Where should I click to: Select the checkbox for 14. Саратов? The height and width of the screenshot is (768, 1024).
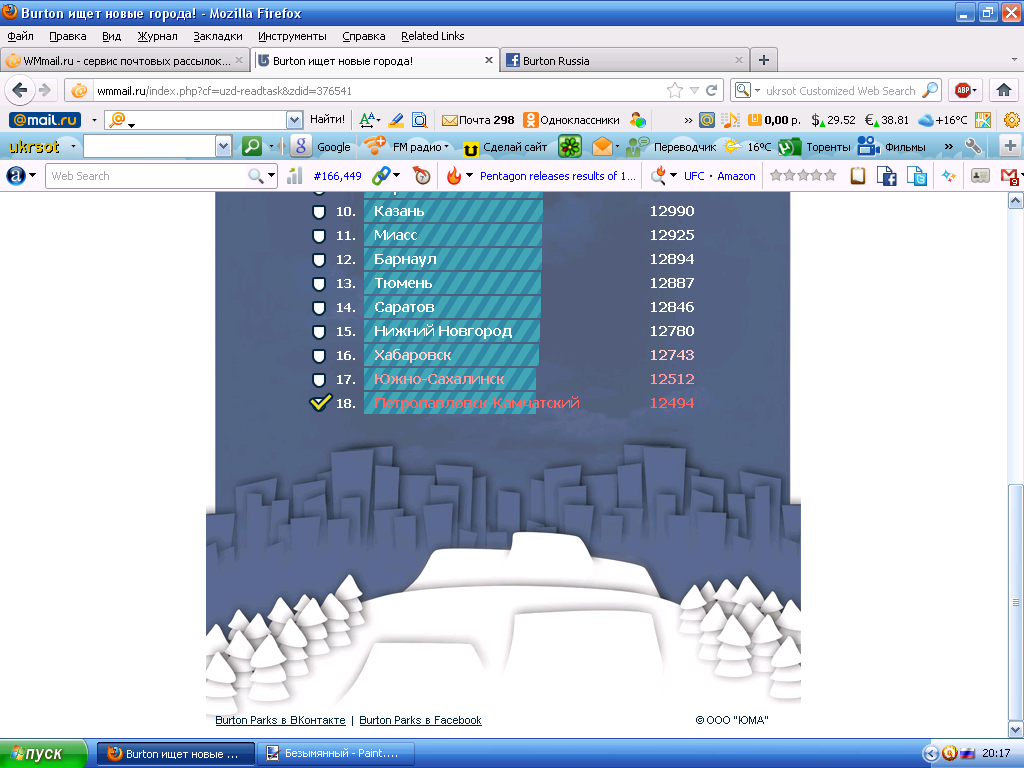click(x=319, y=308)
